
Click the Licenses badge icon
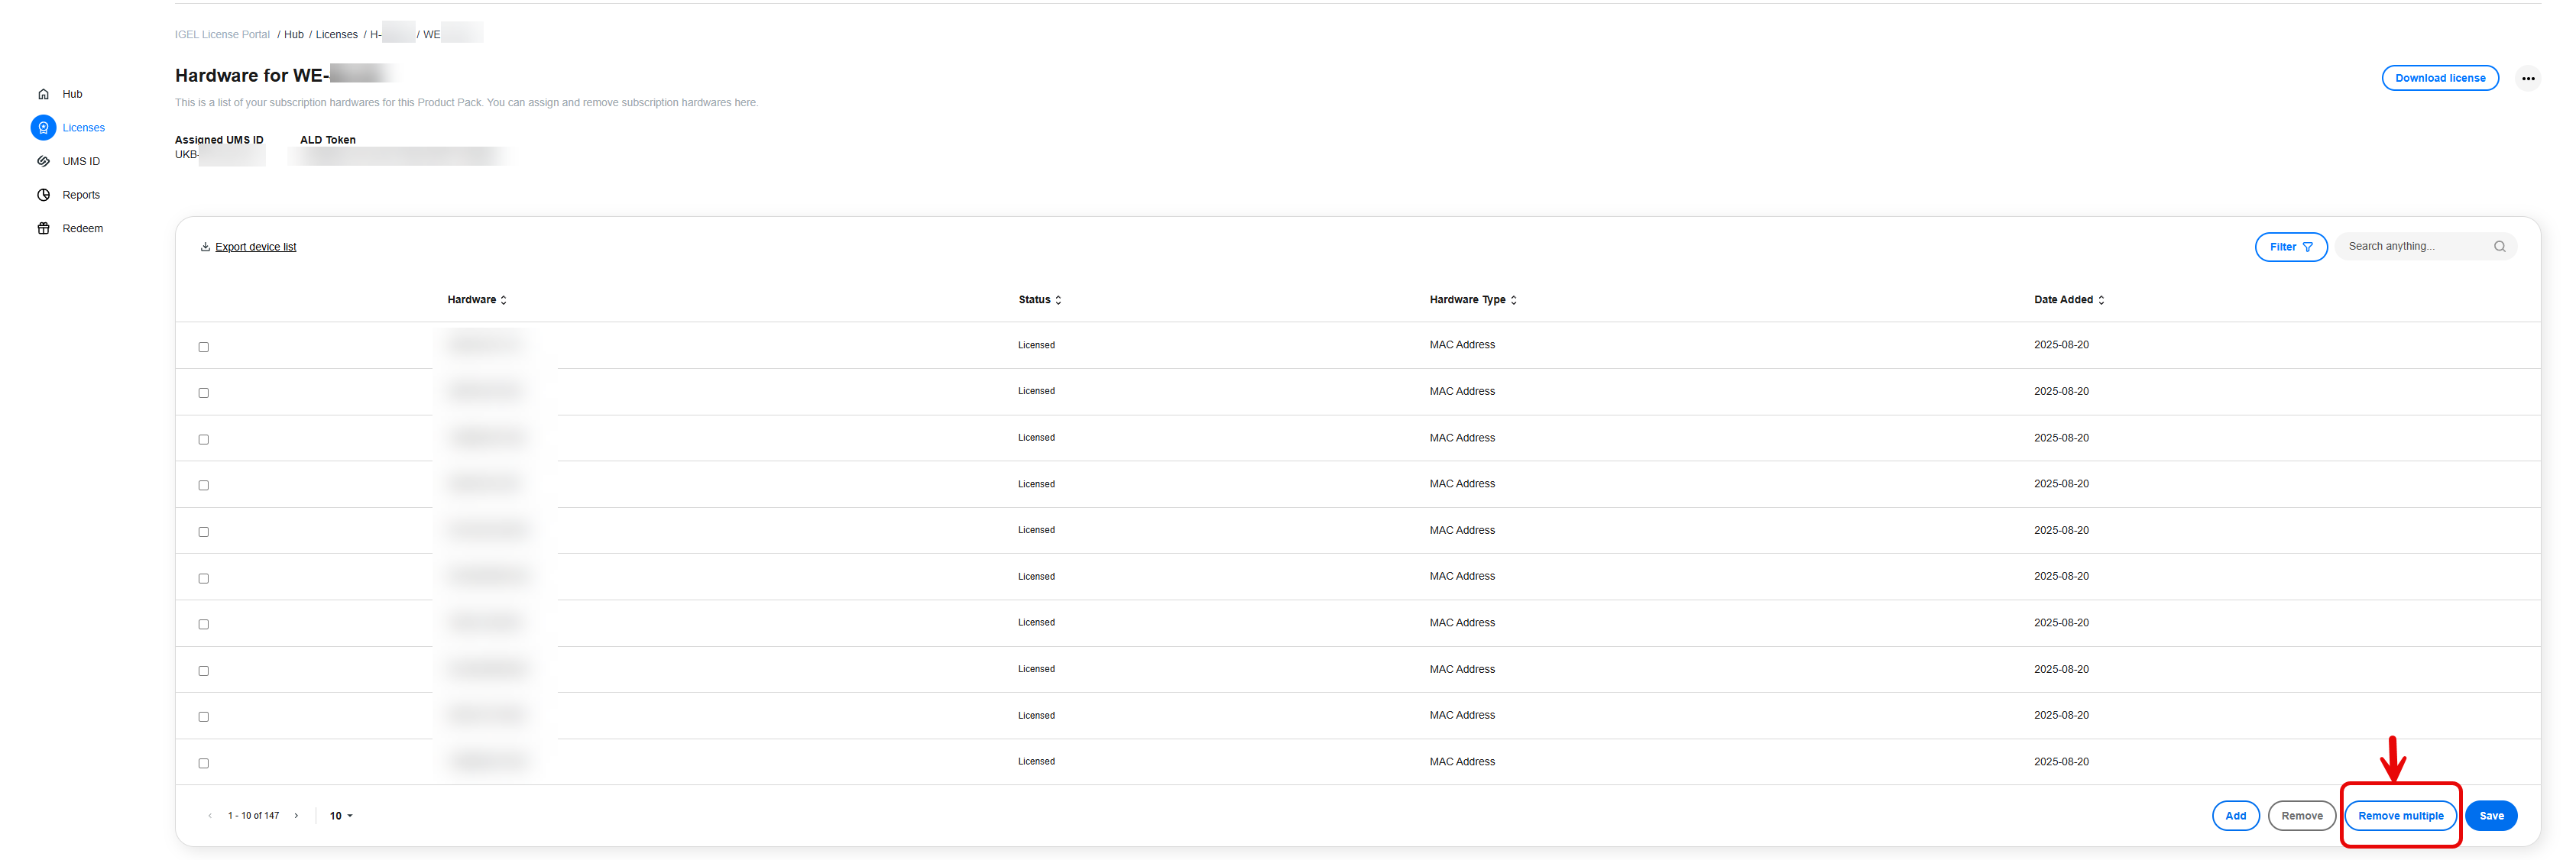click(x=43, y=128)
